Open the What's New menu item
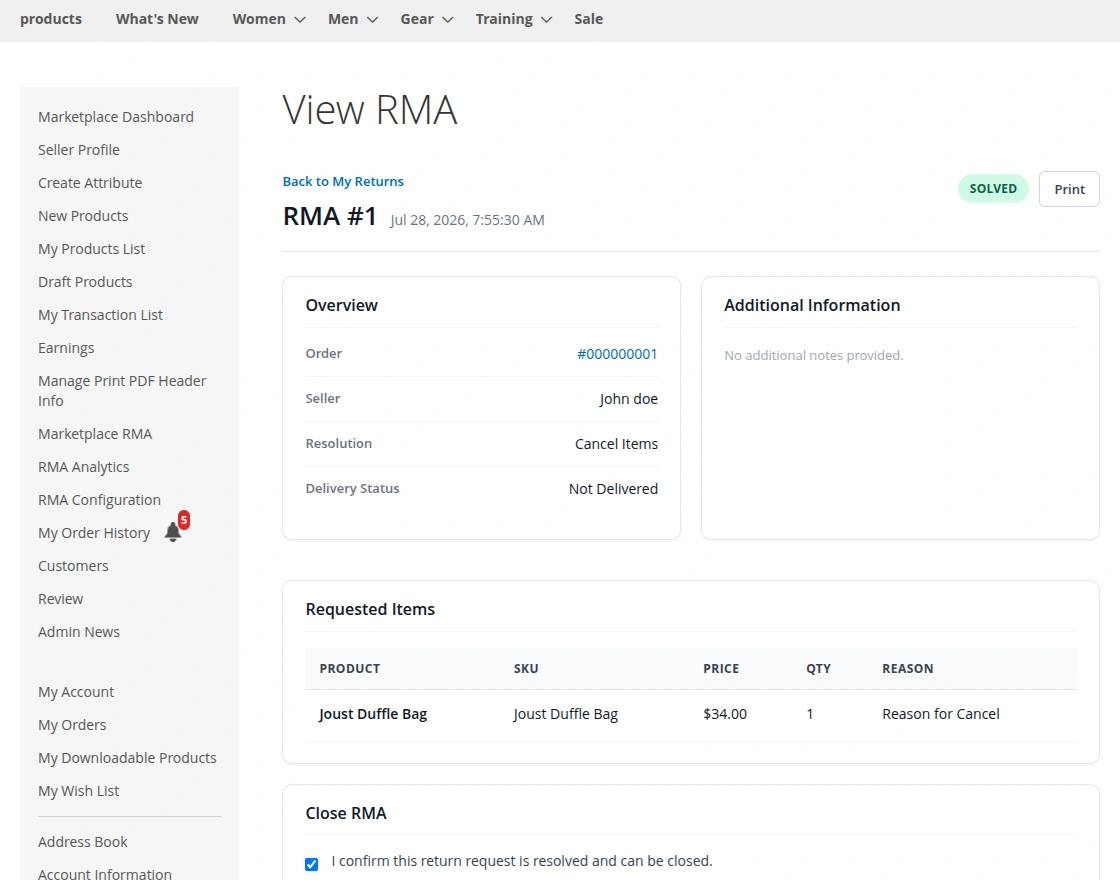This screenshot has height=880, width=1120. [x=157, y=19]
